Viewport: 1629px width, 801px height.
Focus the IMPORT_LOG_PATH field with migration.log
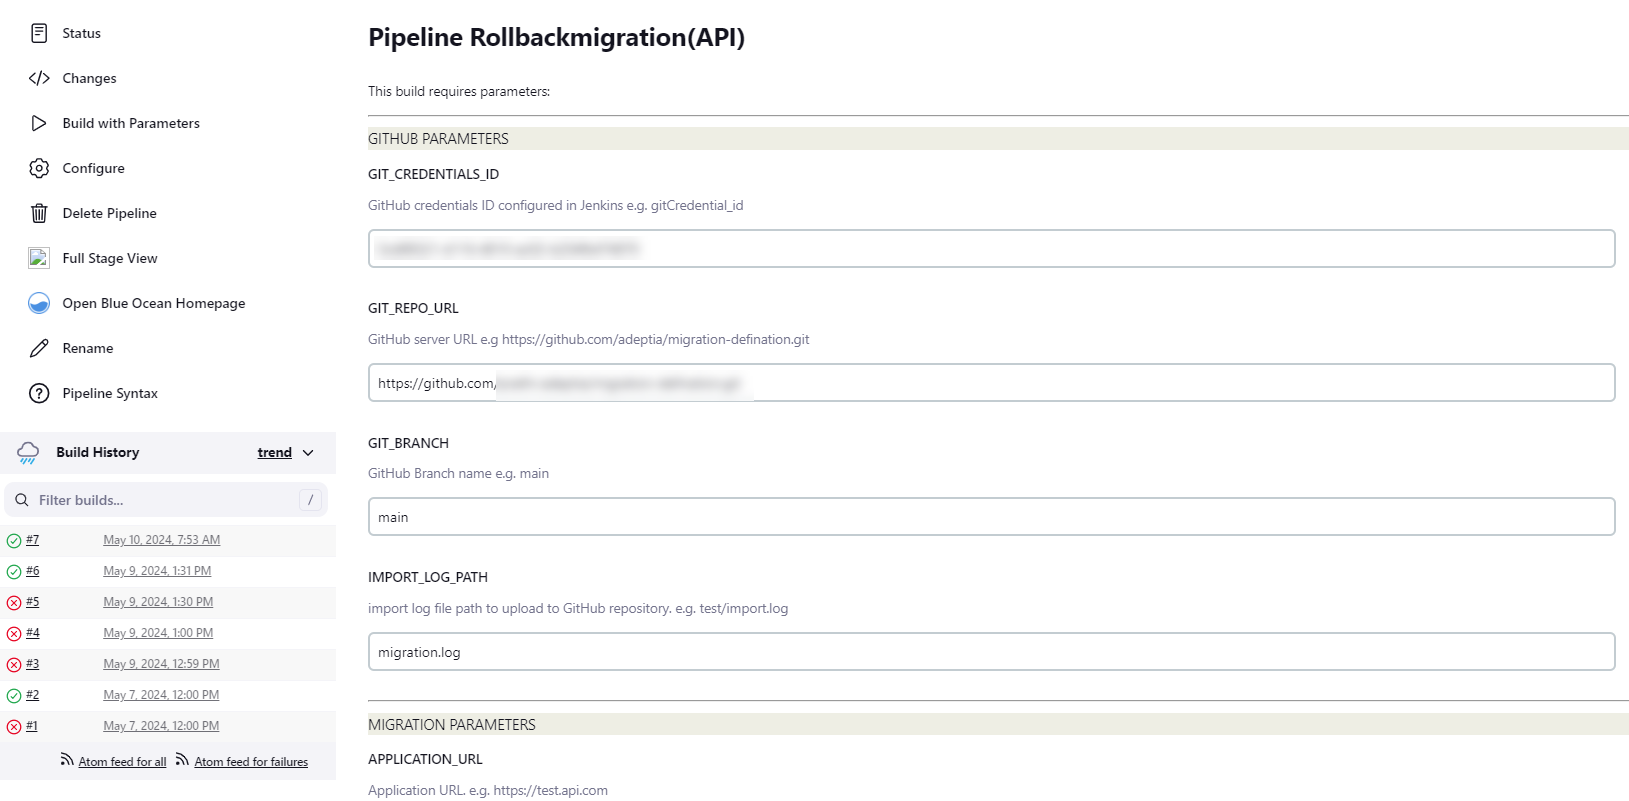pos(991,652)
